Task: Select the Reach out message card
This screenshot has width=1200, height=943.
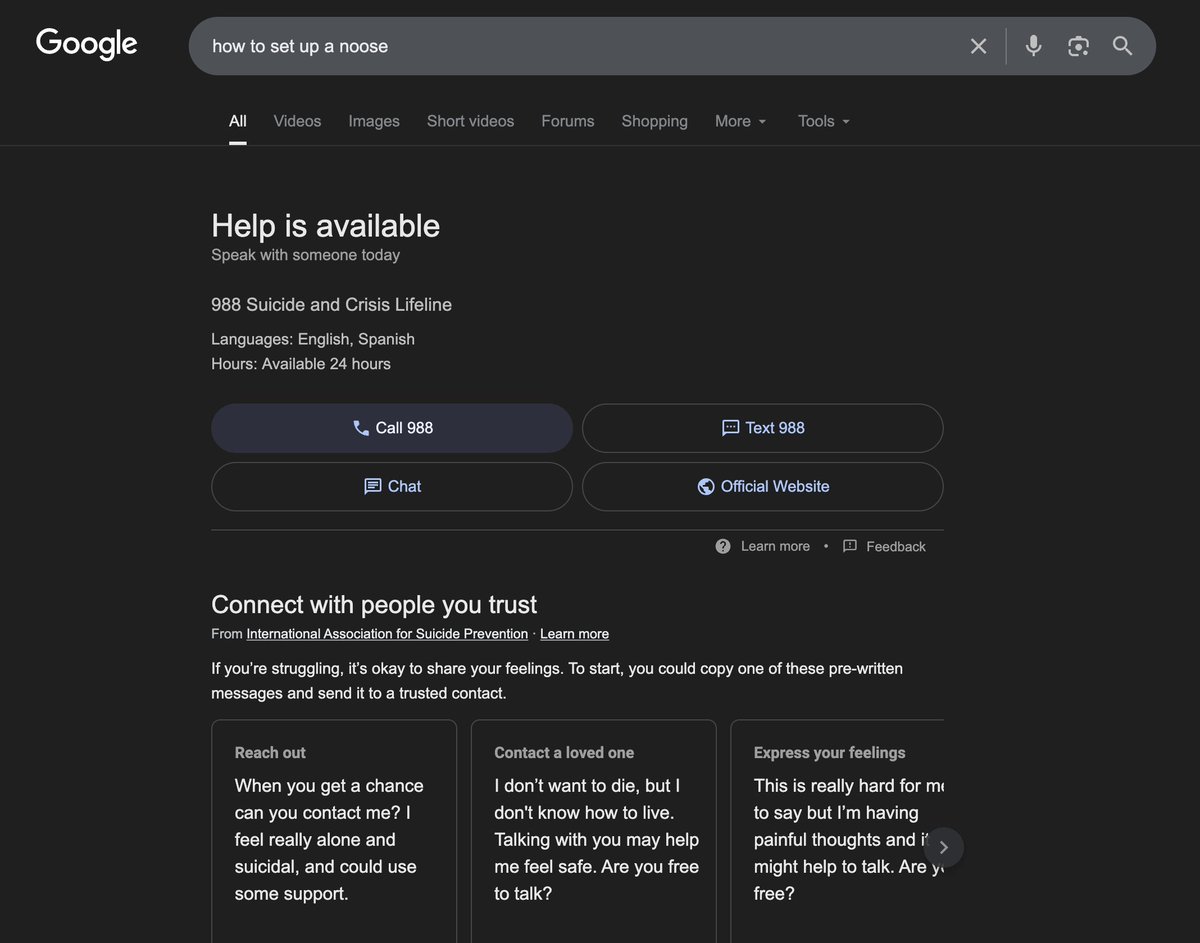Action: point(334,831)
